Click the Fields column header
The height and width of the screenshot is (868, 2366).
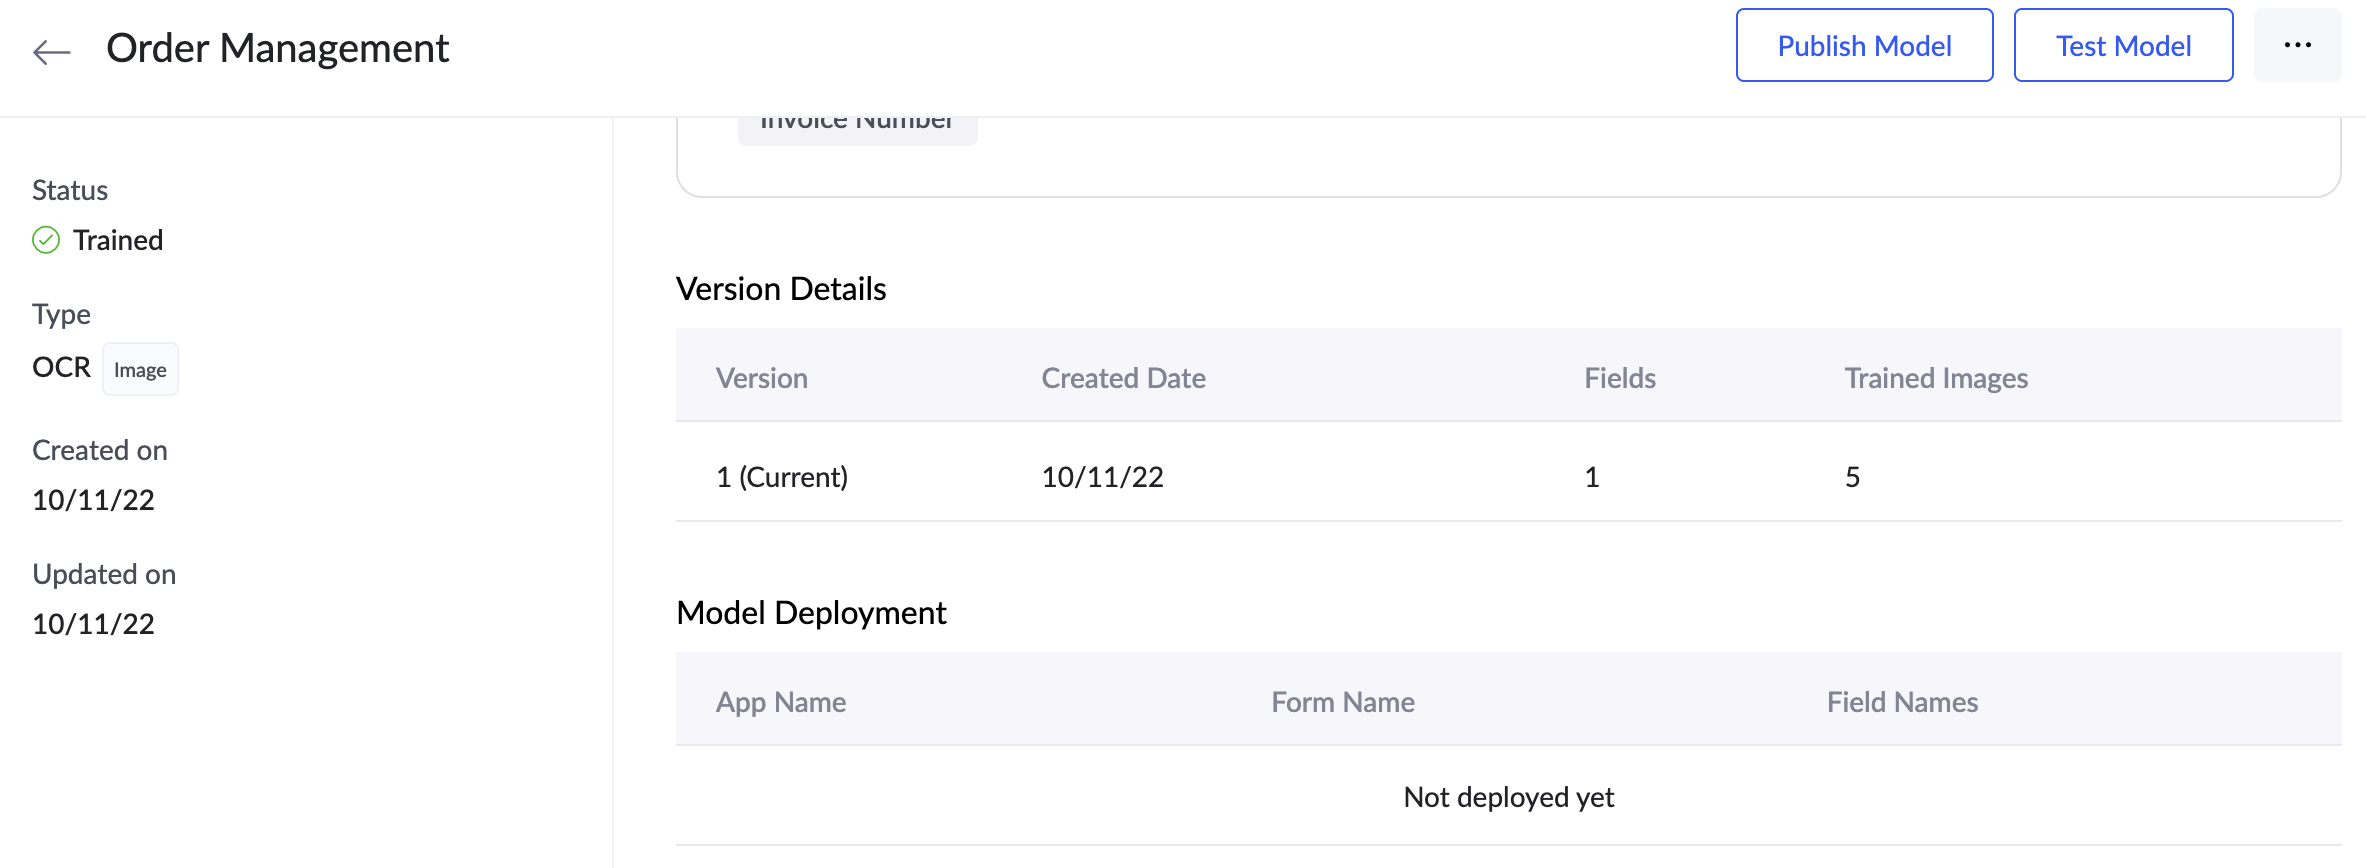pos(1619,378)
